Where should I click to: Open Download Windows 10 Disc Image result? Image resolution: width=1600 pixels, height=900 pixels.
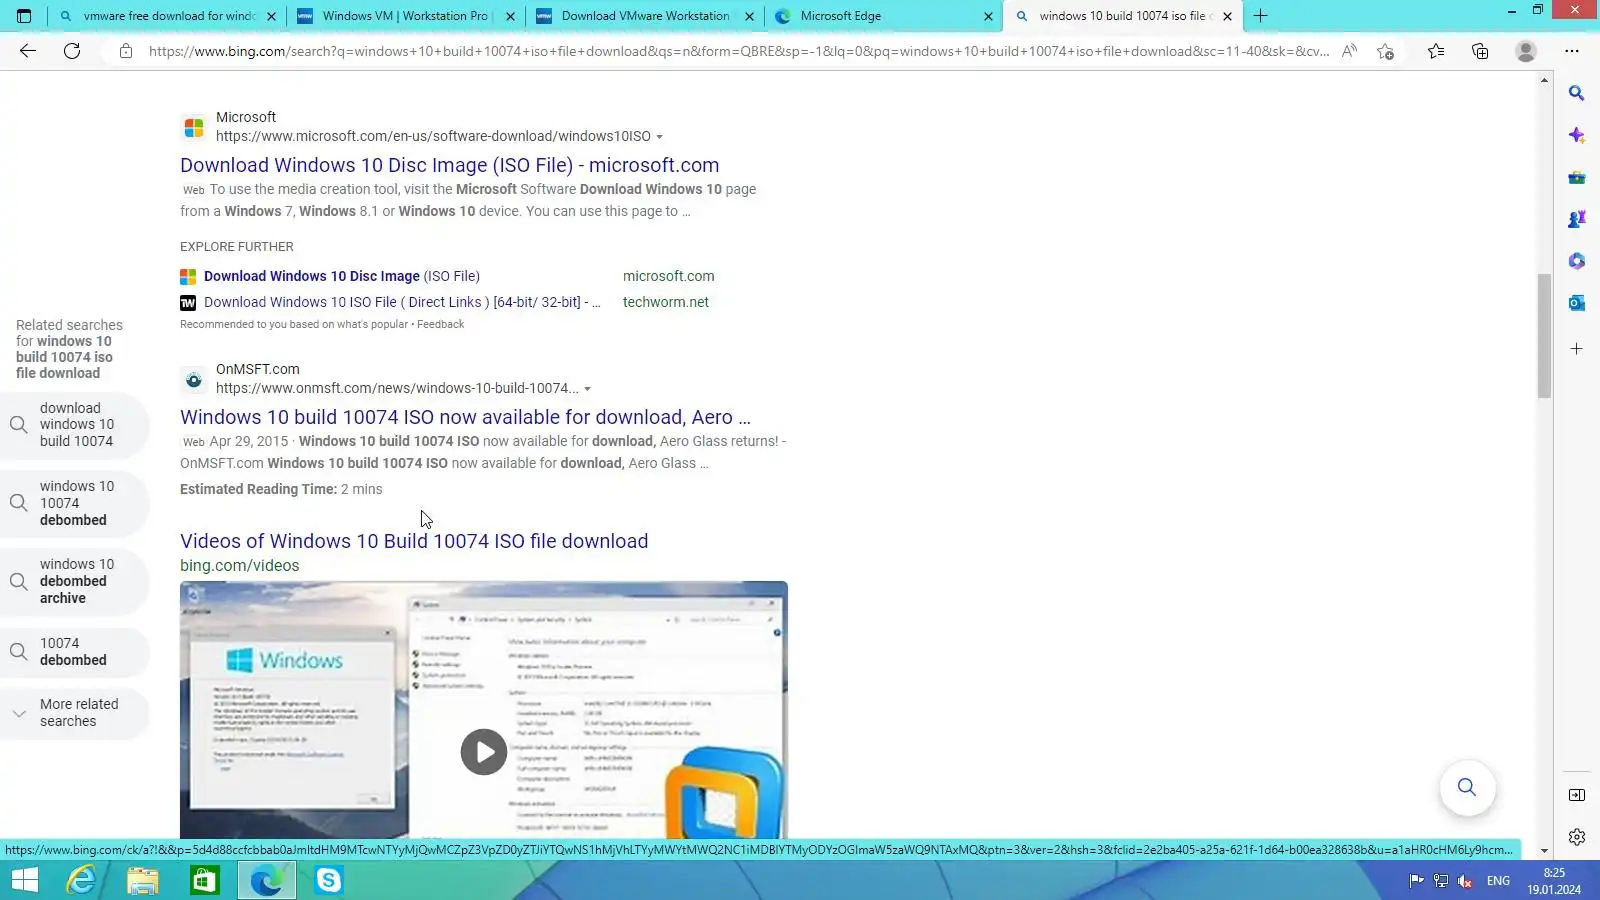(449, 165)
